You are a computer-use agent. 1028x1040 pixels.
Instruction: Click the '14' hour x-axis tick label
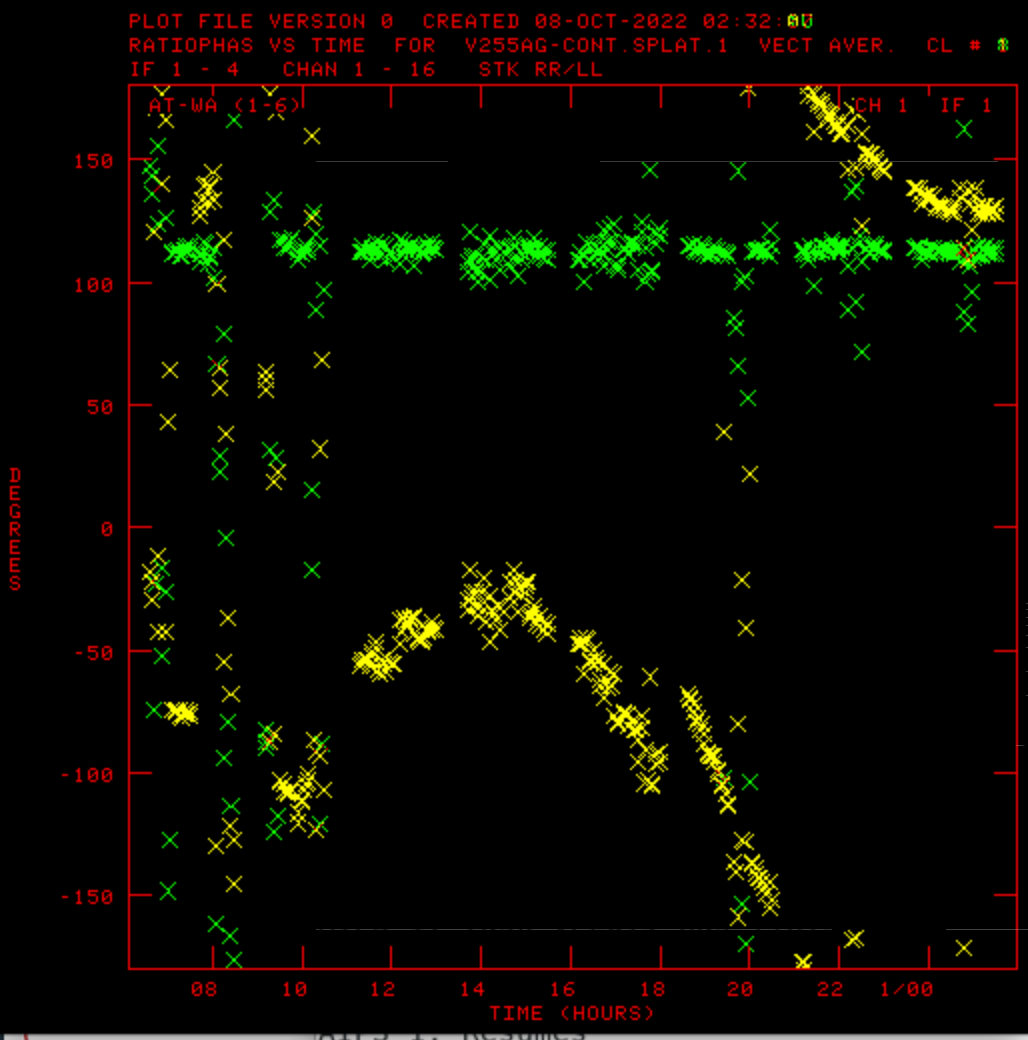(472, 989)
